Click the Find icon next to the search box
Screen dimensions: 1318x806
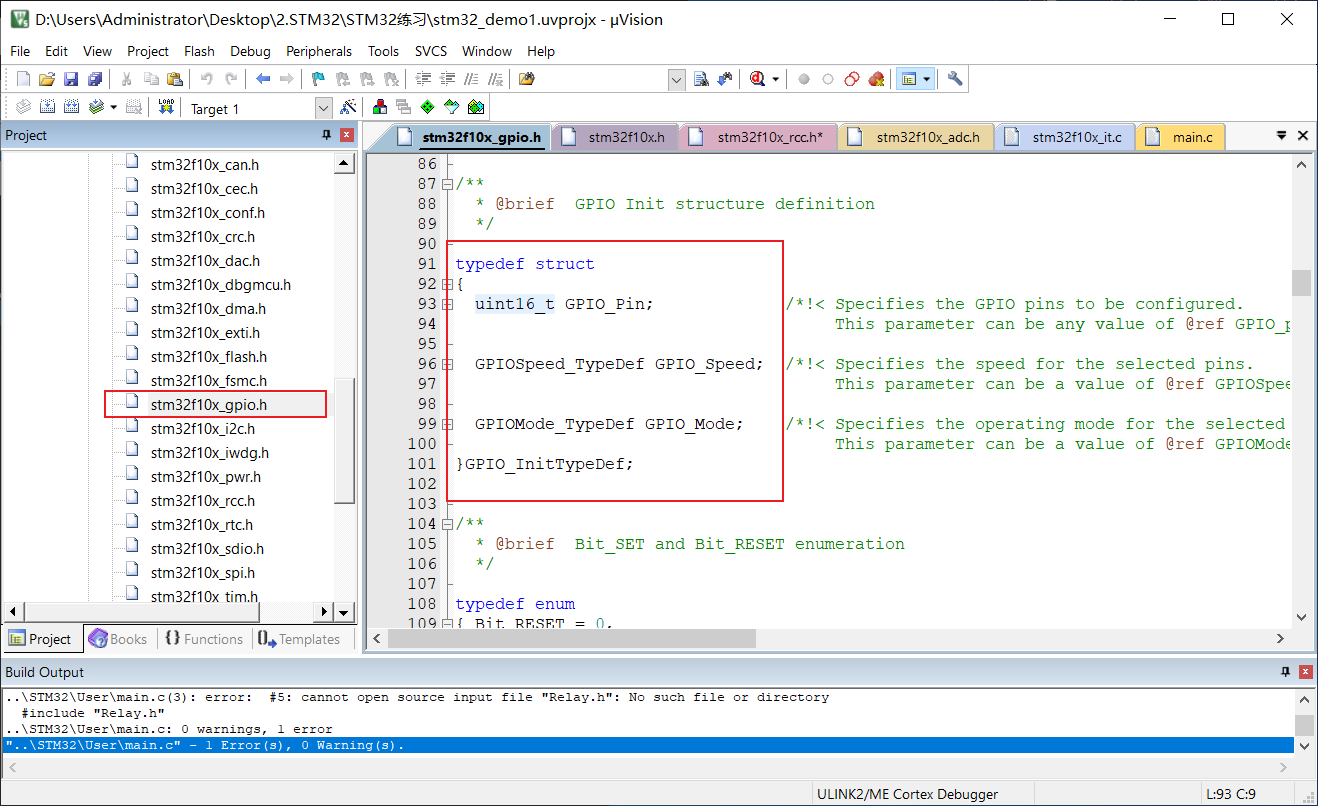click(x=701, y=79)
